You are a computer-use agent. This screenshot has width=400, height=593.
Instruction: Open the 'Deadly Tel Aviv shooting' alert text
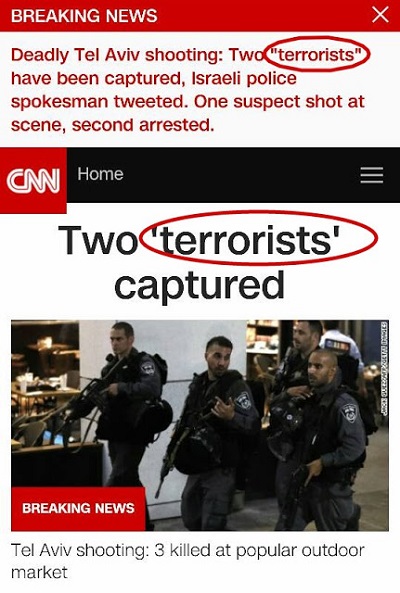point(189,90)
